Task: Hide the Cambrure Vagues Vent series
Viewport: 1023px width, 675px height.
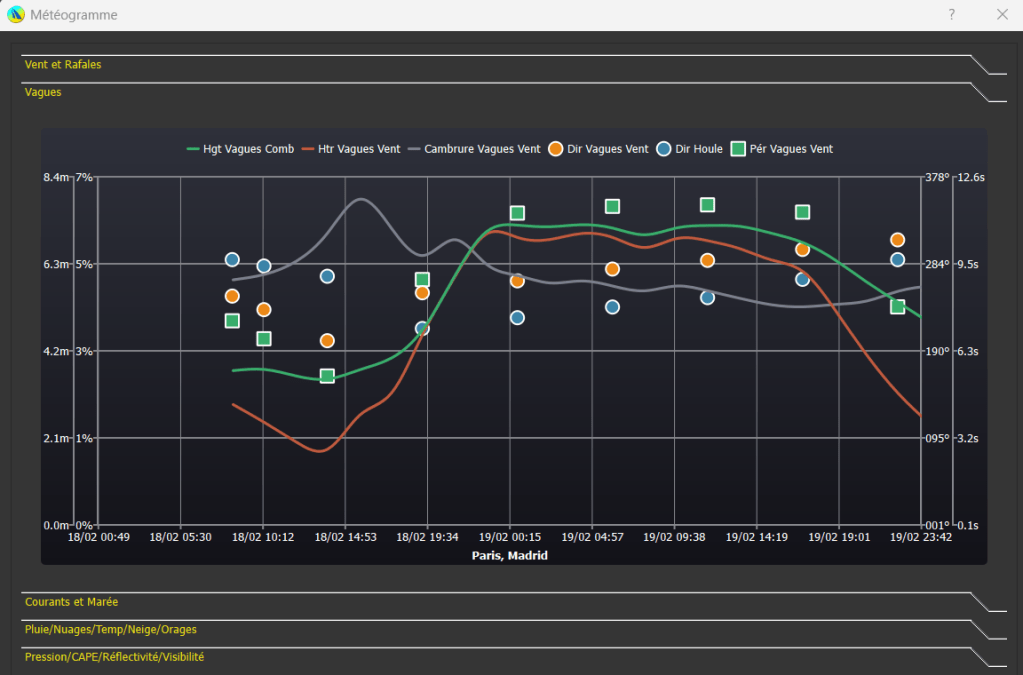Action: 474,149
